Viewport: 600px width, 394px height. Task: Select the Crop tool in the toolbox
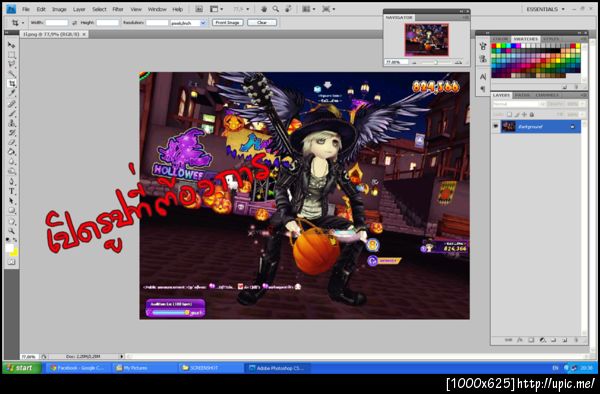[x=11, y=83]
